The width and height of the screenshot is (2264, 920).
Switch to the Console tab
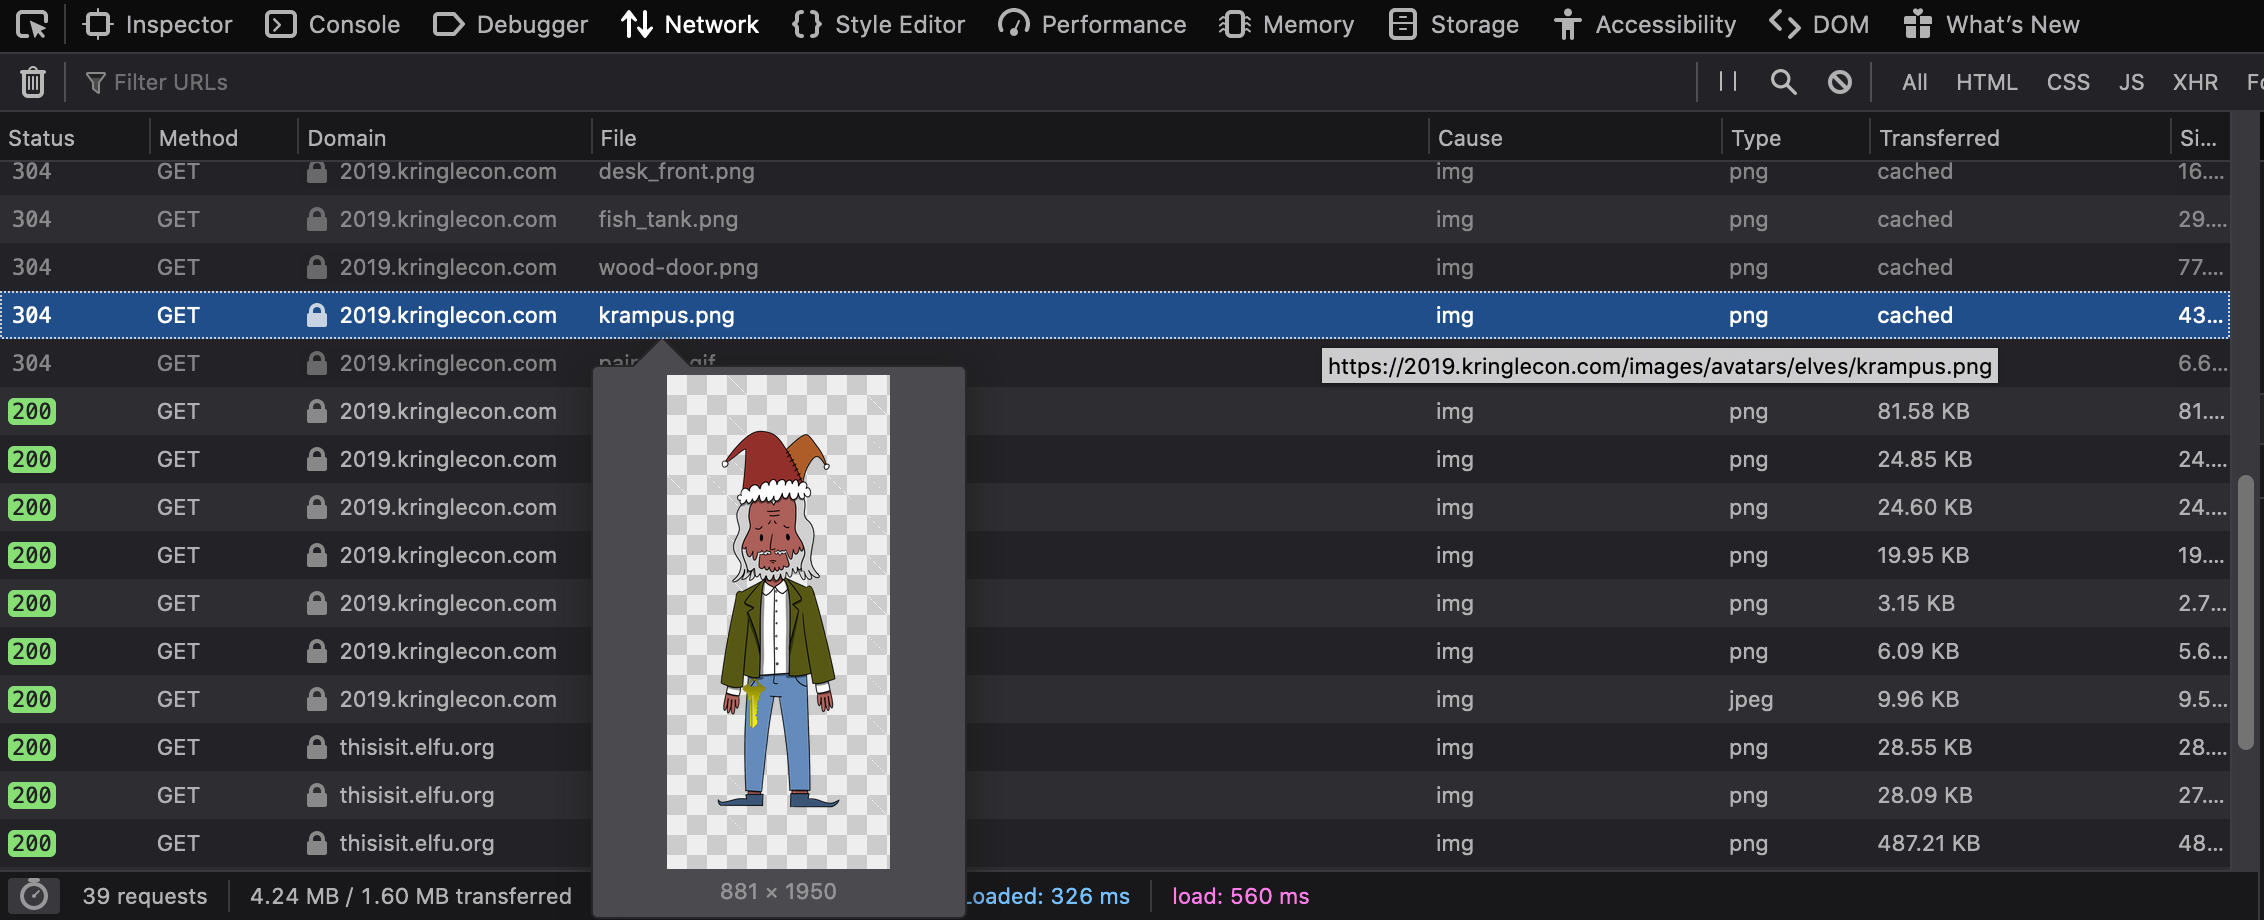[x=333, y=24]
